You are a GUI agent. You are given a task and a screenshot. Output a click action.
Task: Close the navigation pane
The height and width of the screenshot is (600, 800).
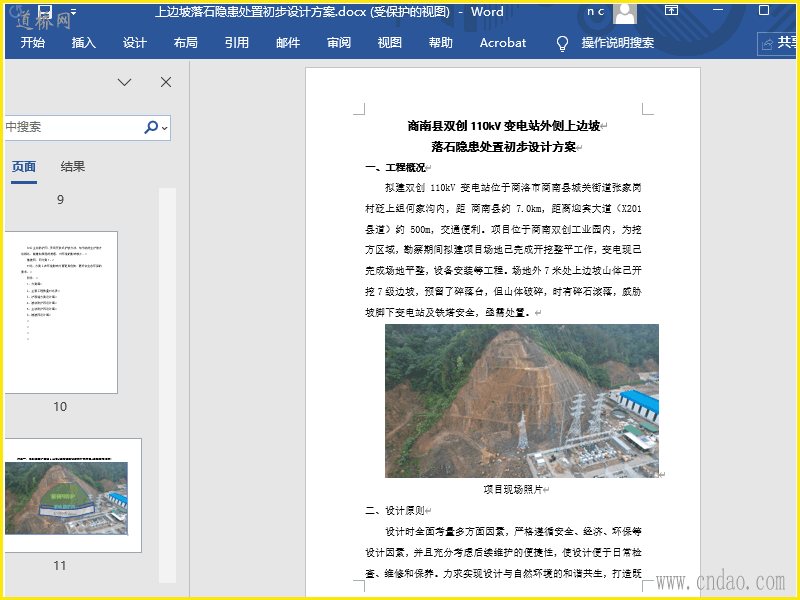pyautogui.click(x=166, y=82)
